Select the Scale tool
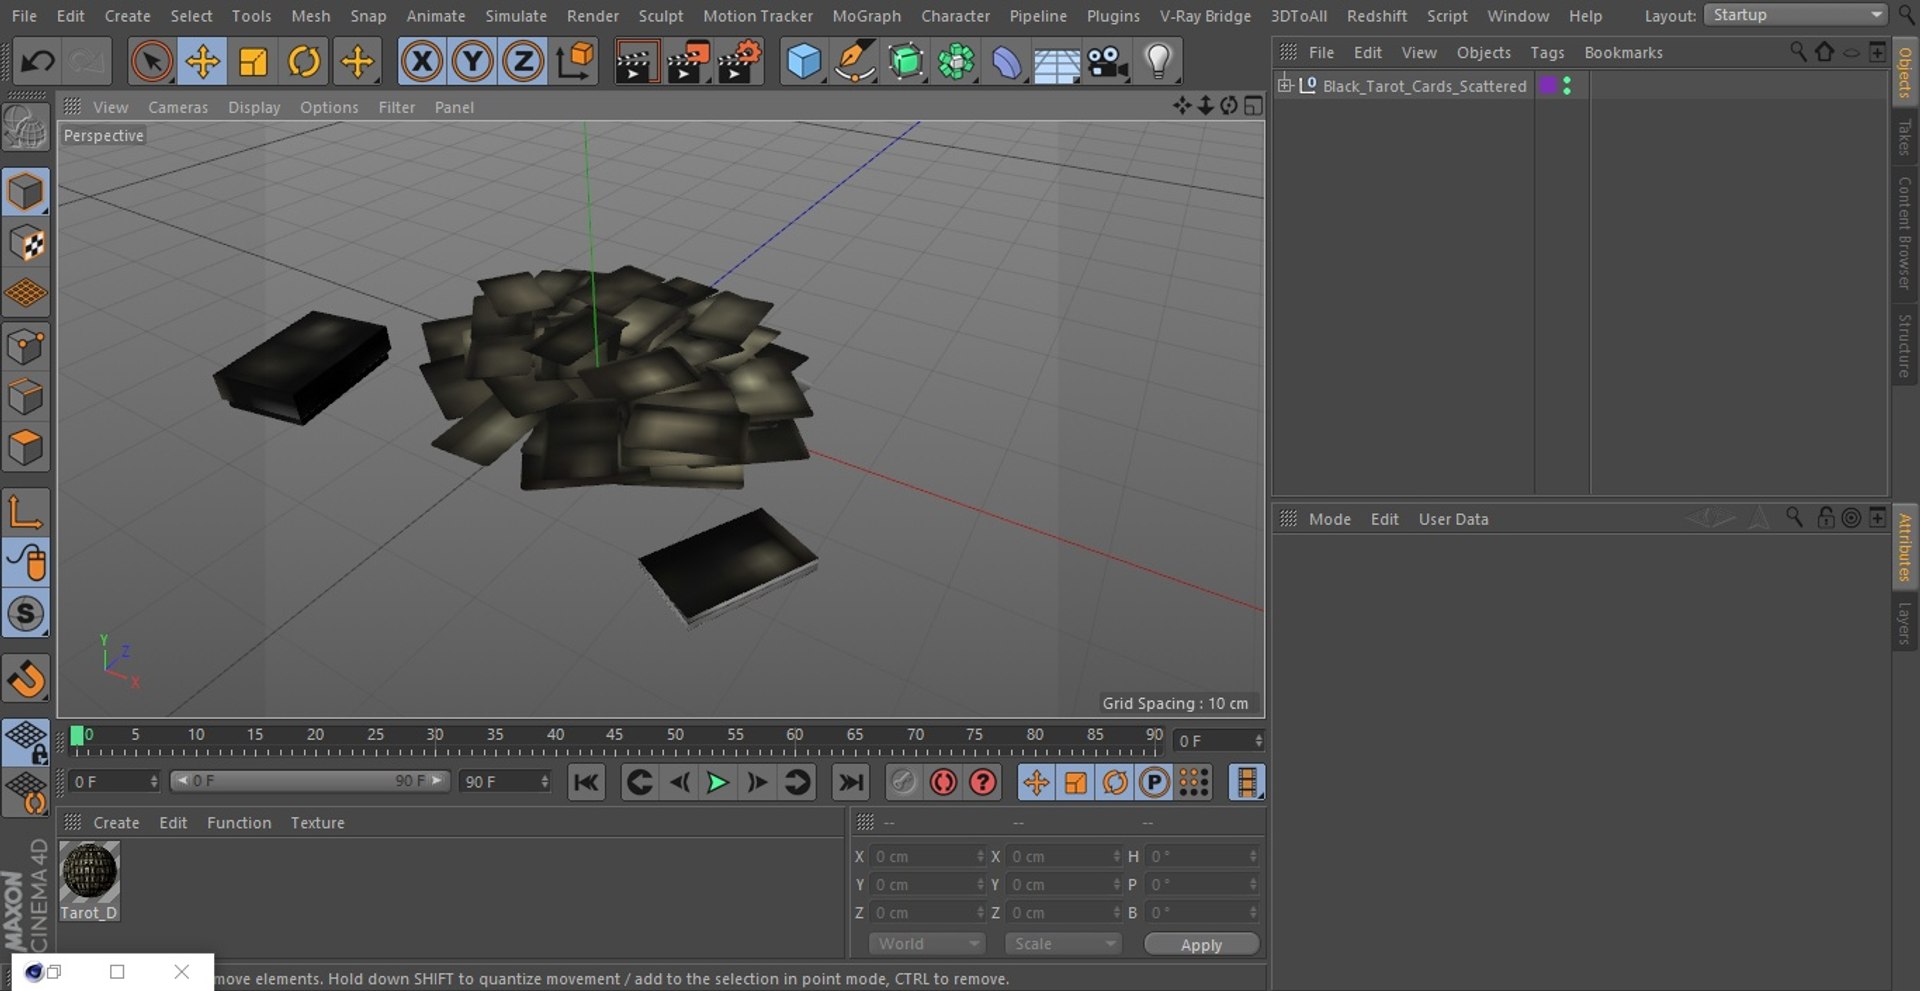Viewport: 1920px width, 991px height. pyautogui.click(x=253, y=62)
